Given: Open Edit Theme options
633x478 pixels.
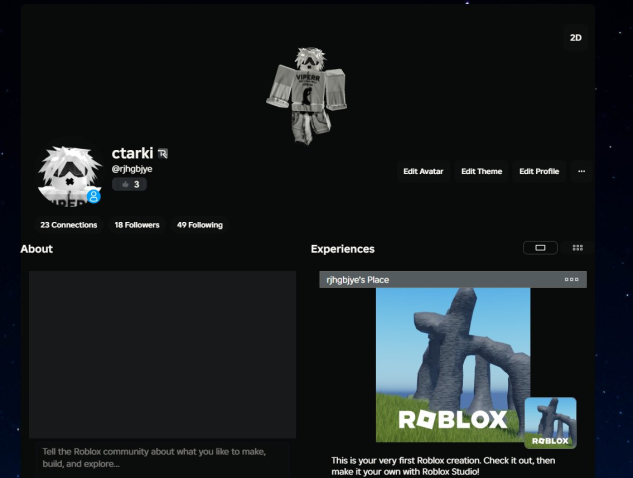Looking at the screenshot, I should click(481, 171).
